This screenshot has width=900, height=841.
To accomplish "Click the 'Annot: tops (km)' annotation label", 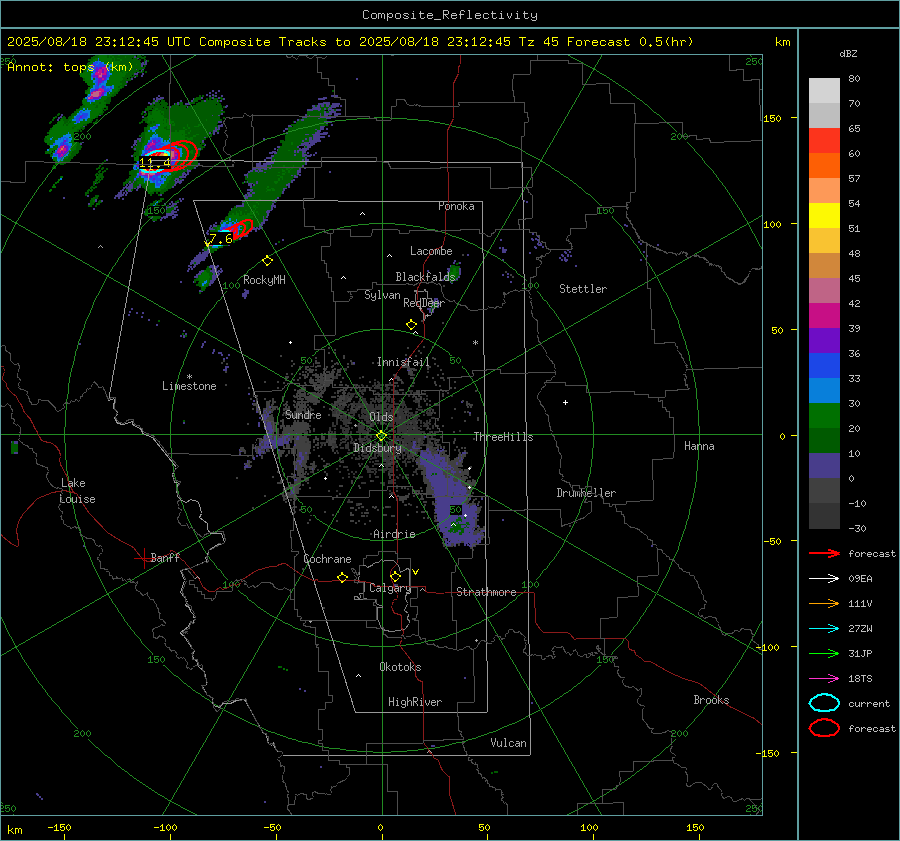I will pos(70,67).
